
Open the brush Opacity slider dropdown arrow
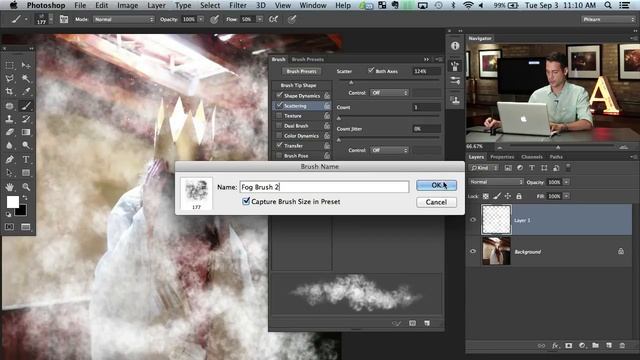click(x=201, y=19)
